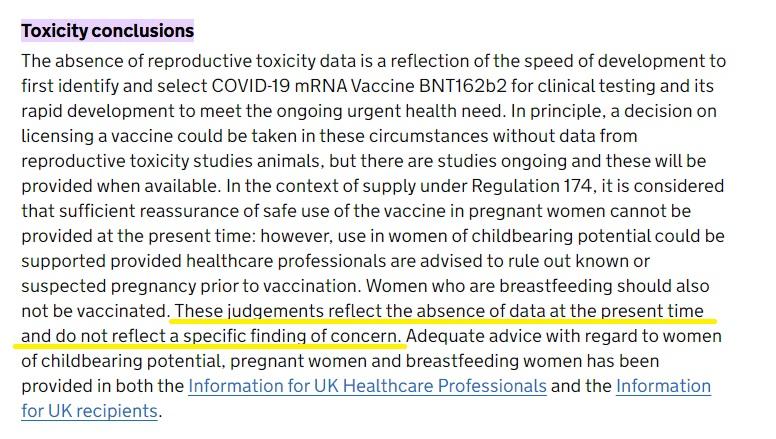
Task: Click the underlined phrase 'specific finding of concern'
Action: 291,336
